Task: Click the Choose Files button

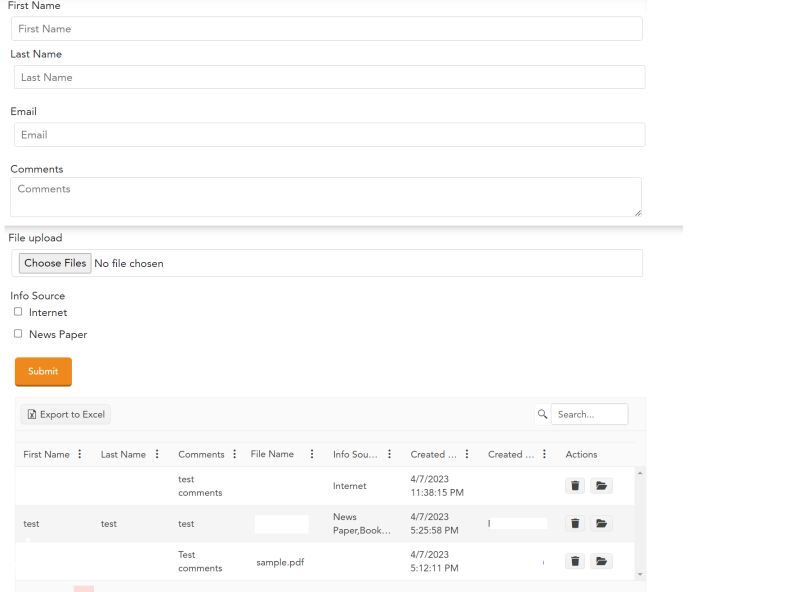Action: tap(55, 263)
